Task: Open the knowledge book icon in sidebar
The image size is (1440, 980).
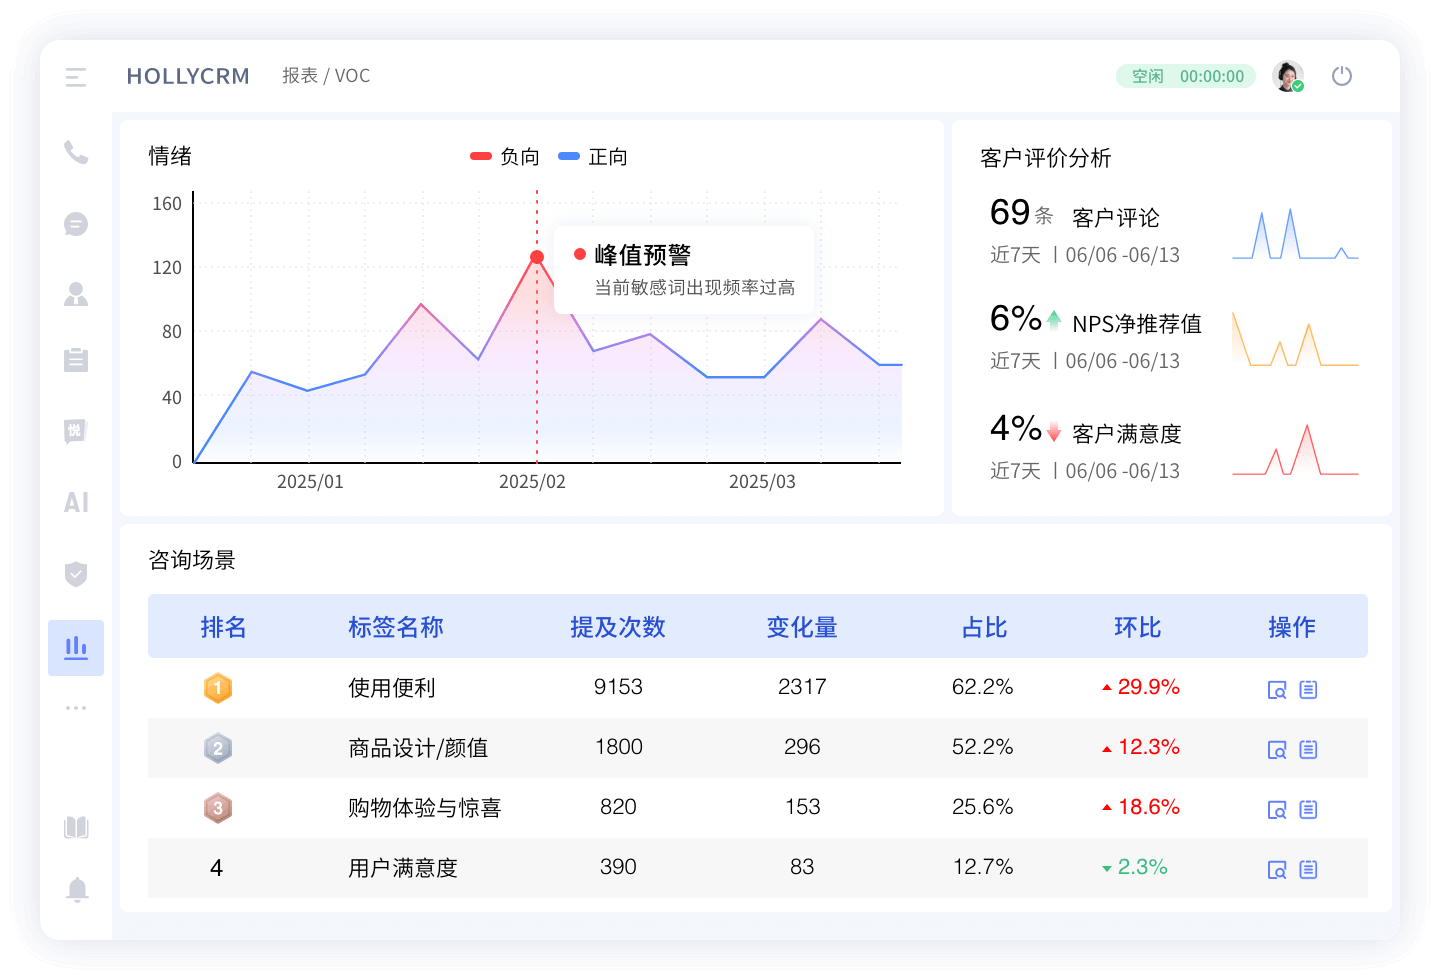Action: click(x=75, y=827)
